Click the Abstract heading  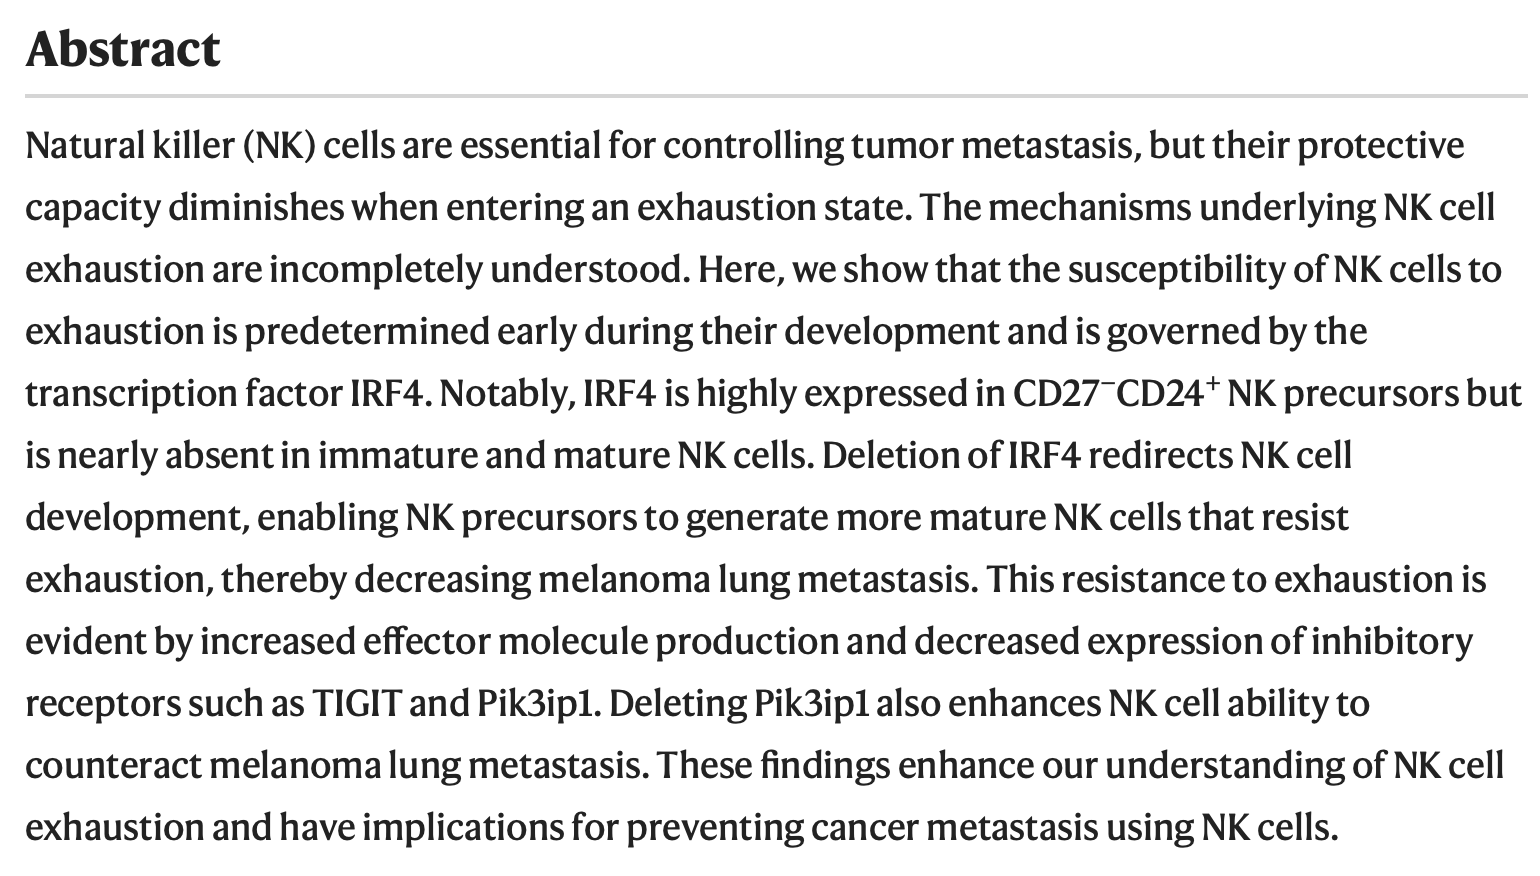123,49
